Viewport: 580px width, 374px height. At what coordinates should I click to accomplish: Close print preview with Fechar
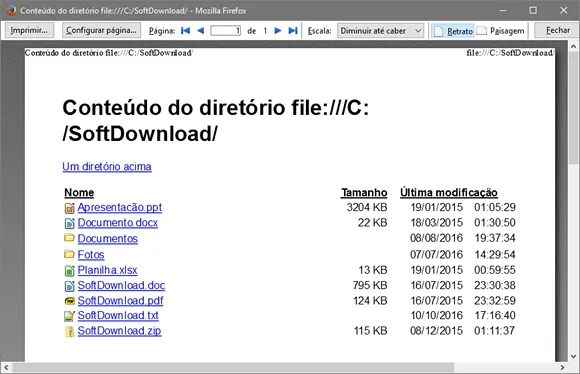pos(557,30)
